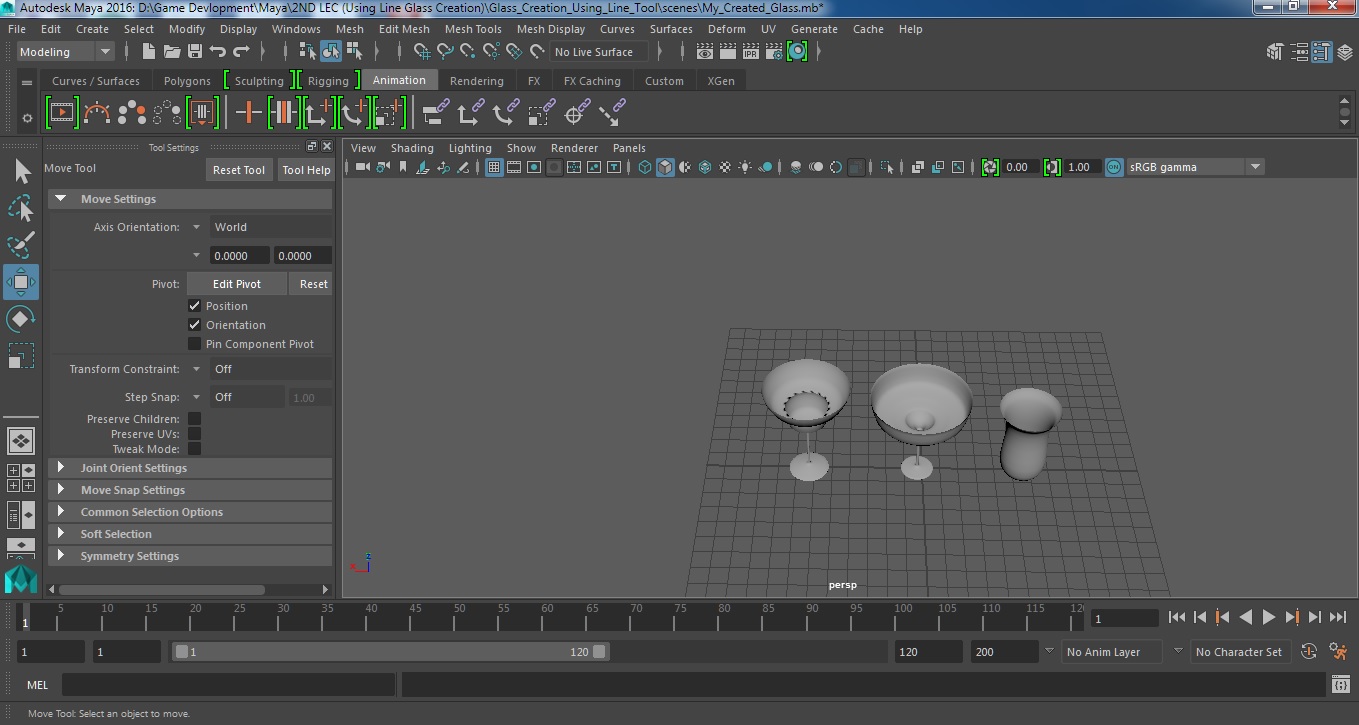Screen dimensions: 1359x725
Task: Click the New Scene icon
Action: click(x=148, y=51)
